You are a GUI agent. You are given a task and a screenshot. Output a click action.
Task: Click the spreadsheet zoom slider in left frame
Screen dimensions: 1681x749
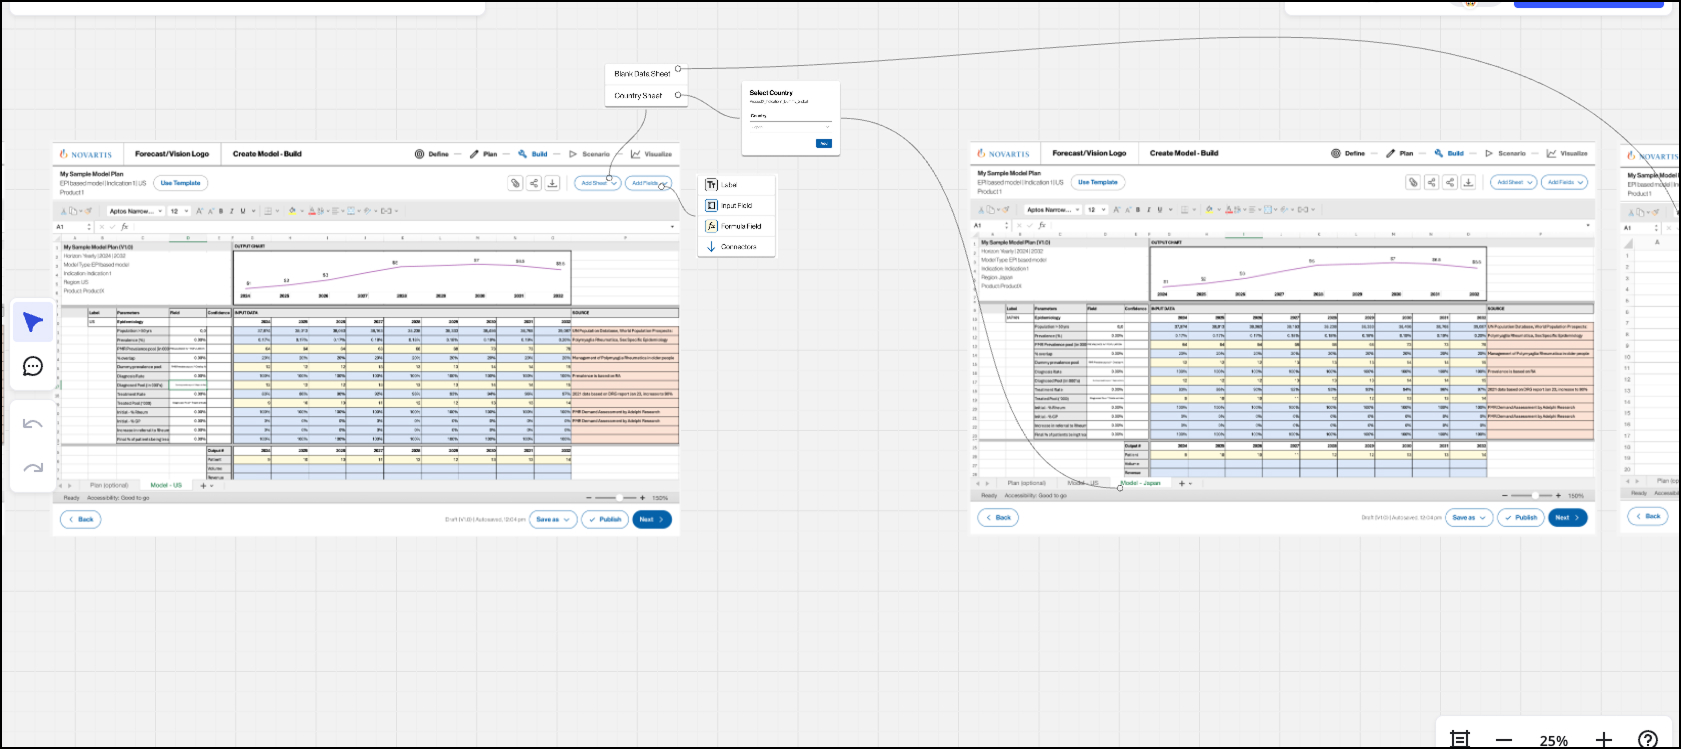click(x=620, y=497)
